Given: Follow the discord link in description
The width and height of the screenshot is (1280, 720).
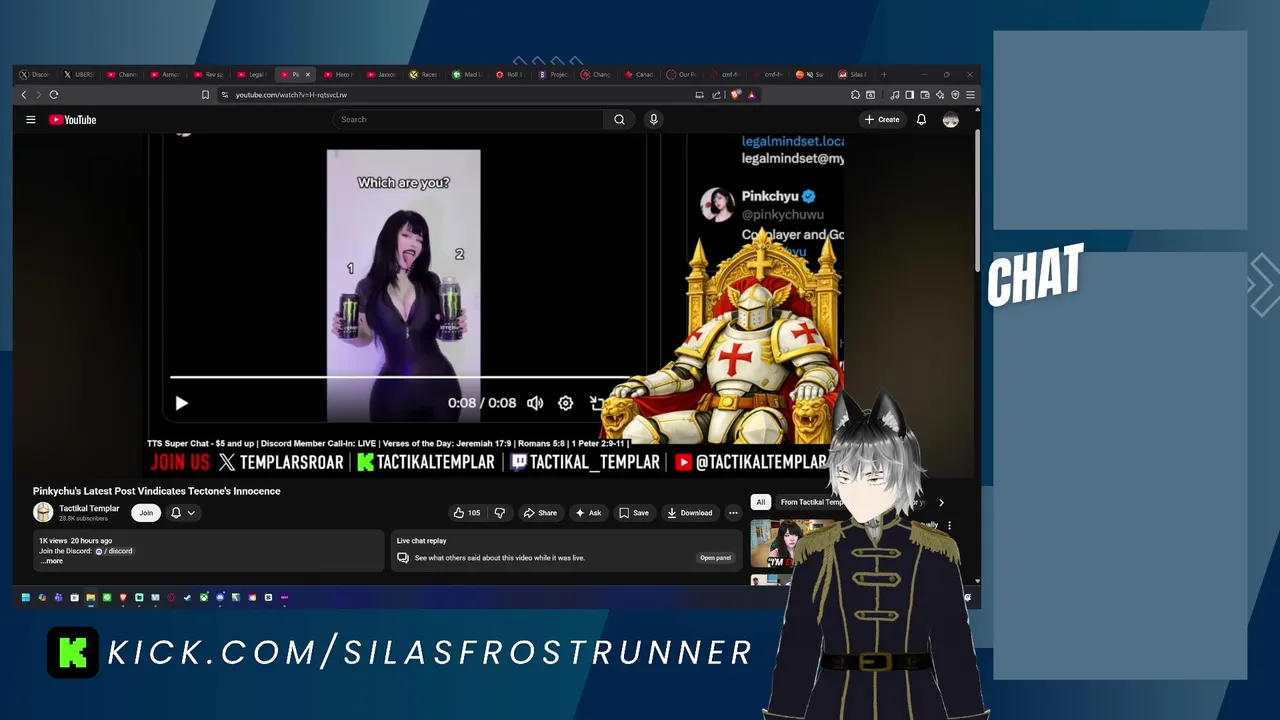Looking at the screenshot, I should [x=115, y=551].
